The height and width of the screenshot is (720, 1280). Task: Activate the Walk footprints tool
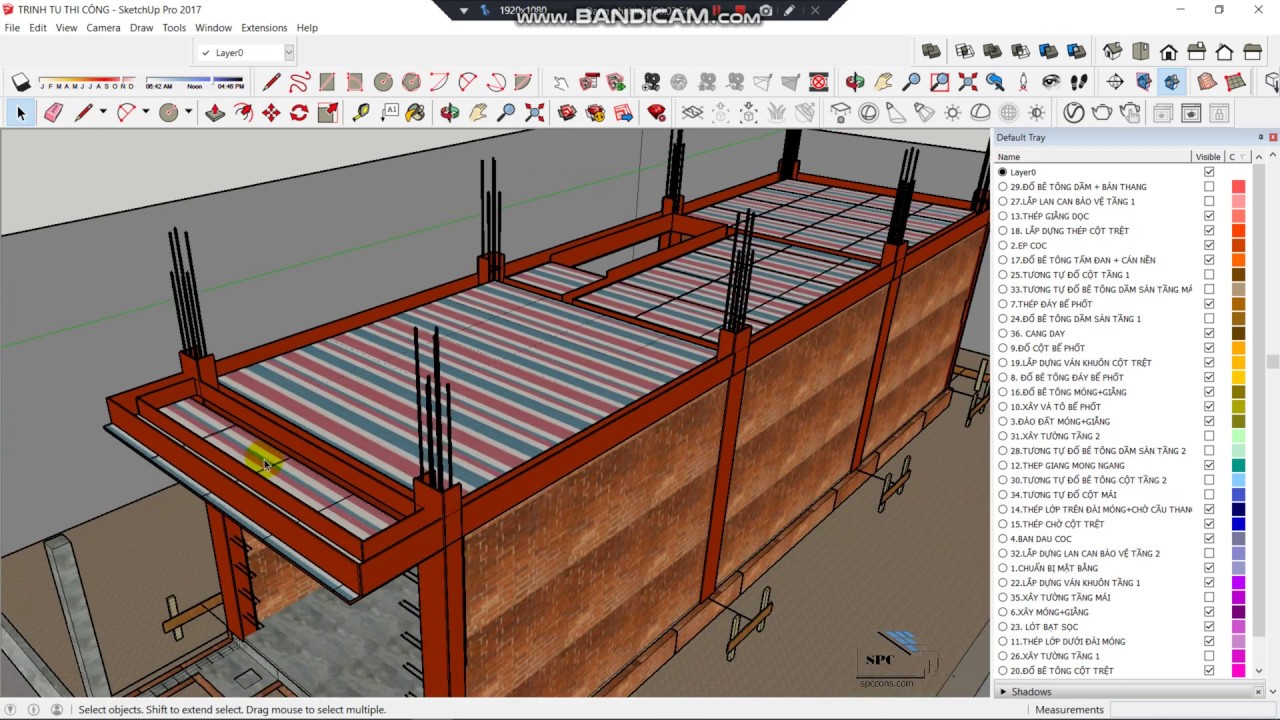(1078, 82)
